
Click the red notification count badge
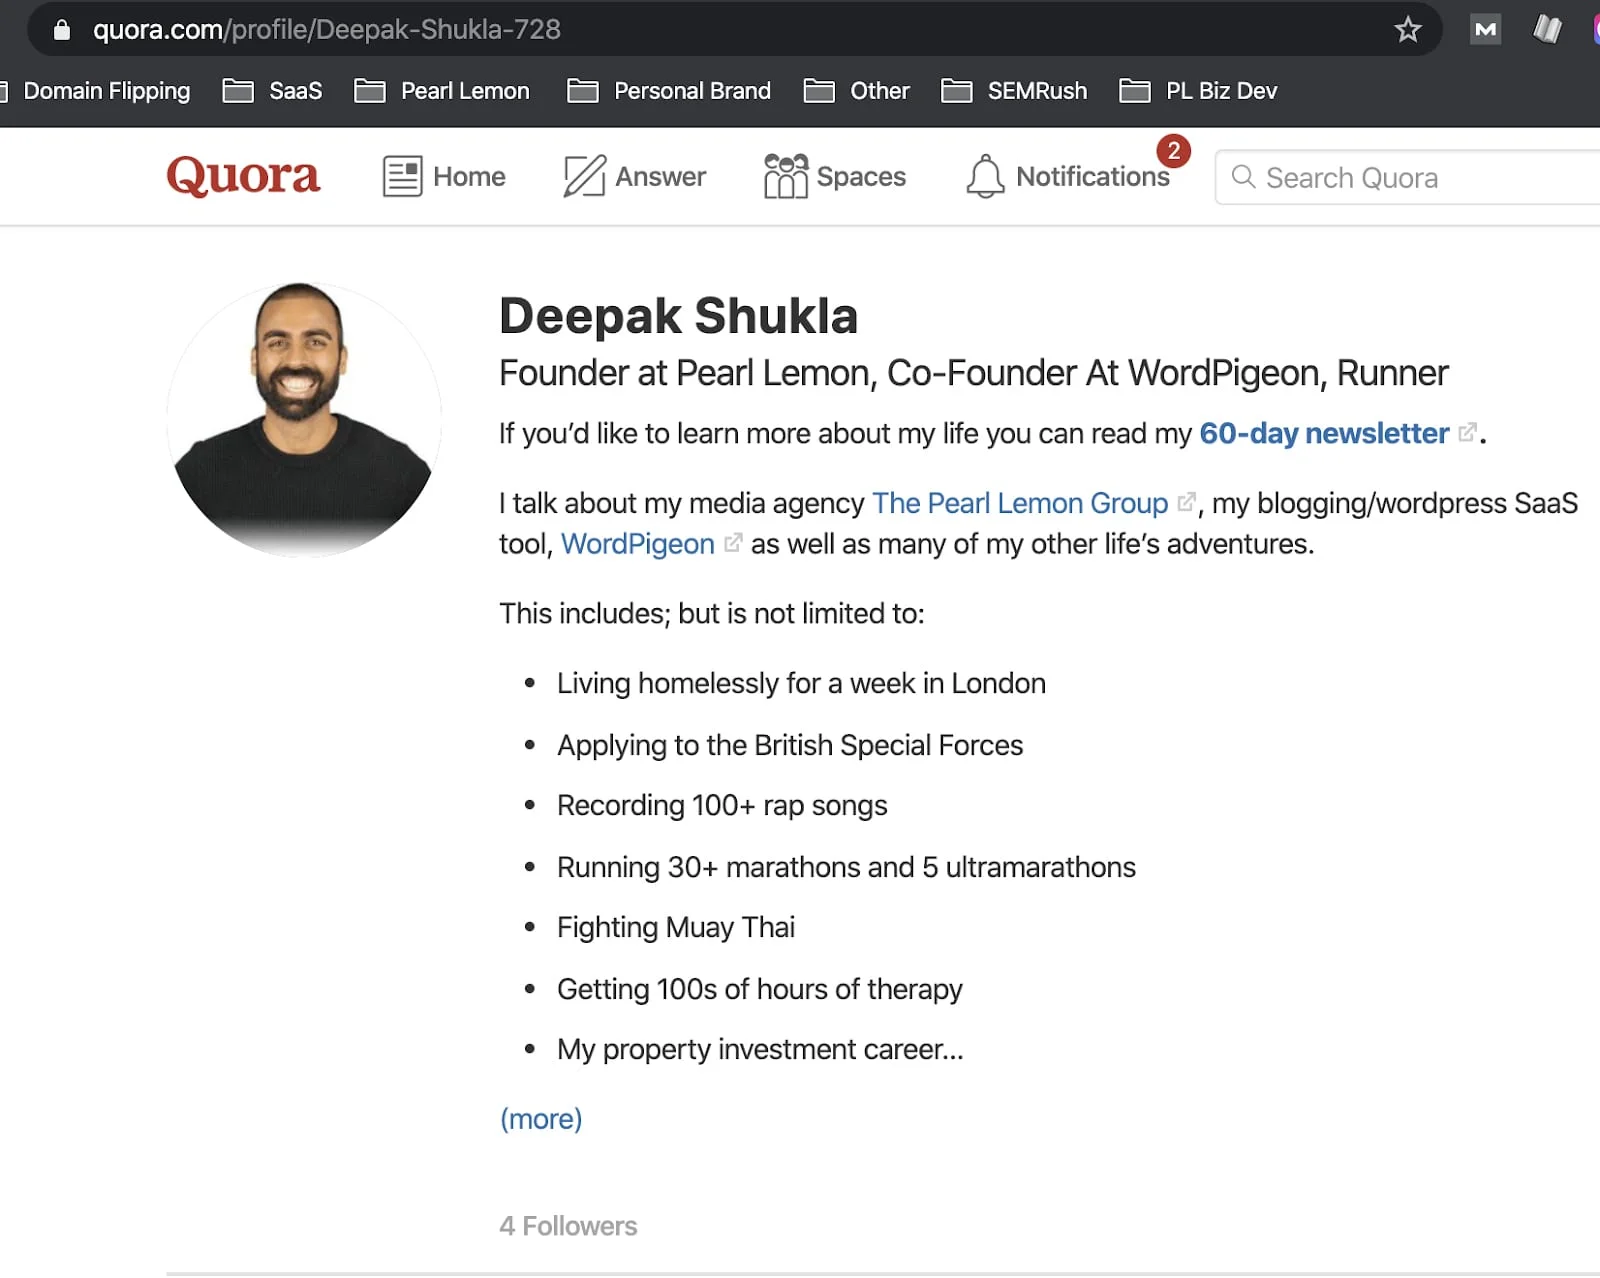click(1173, 152)
